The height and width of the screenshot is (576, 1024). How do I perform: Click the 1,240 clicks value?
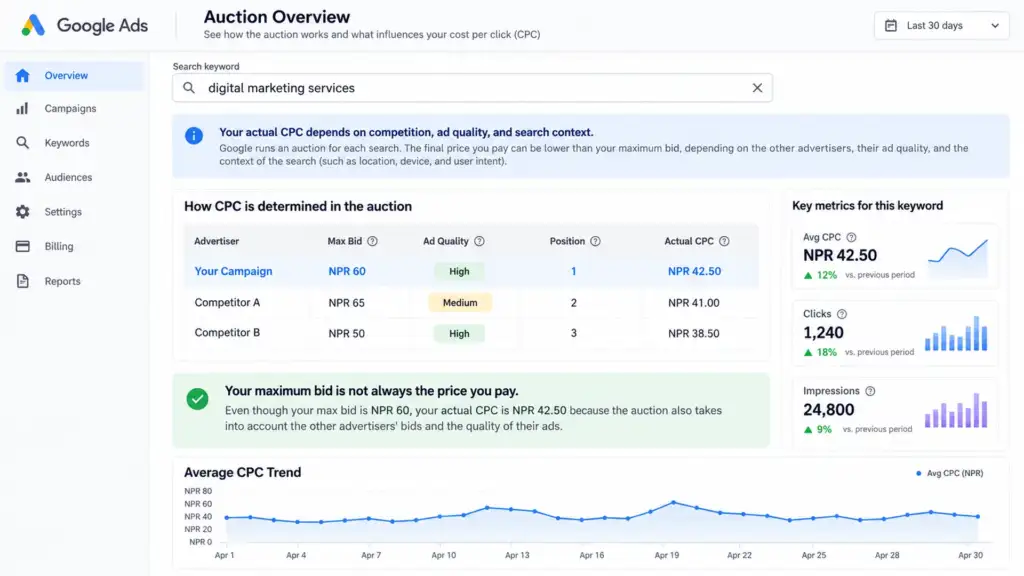[823, 332]
